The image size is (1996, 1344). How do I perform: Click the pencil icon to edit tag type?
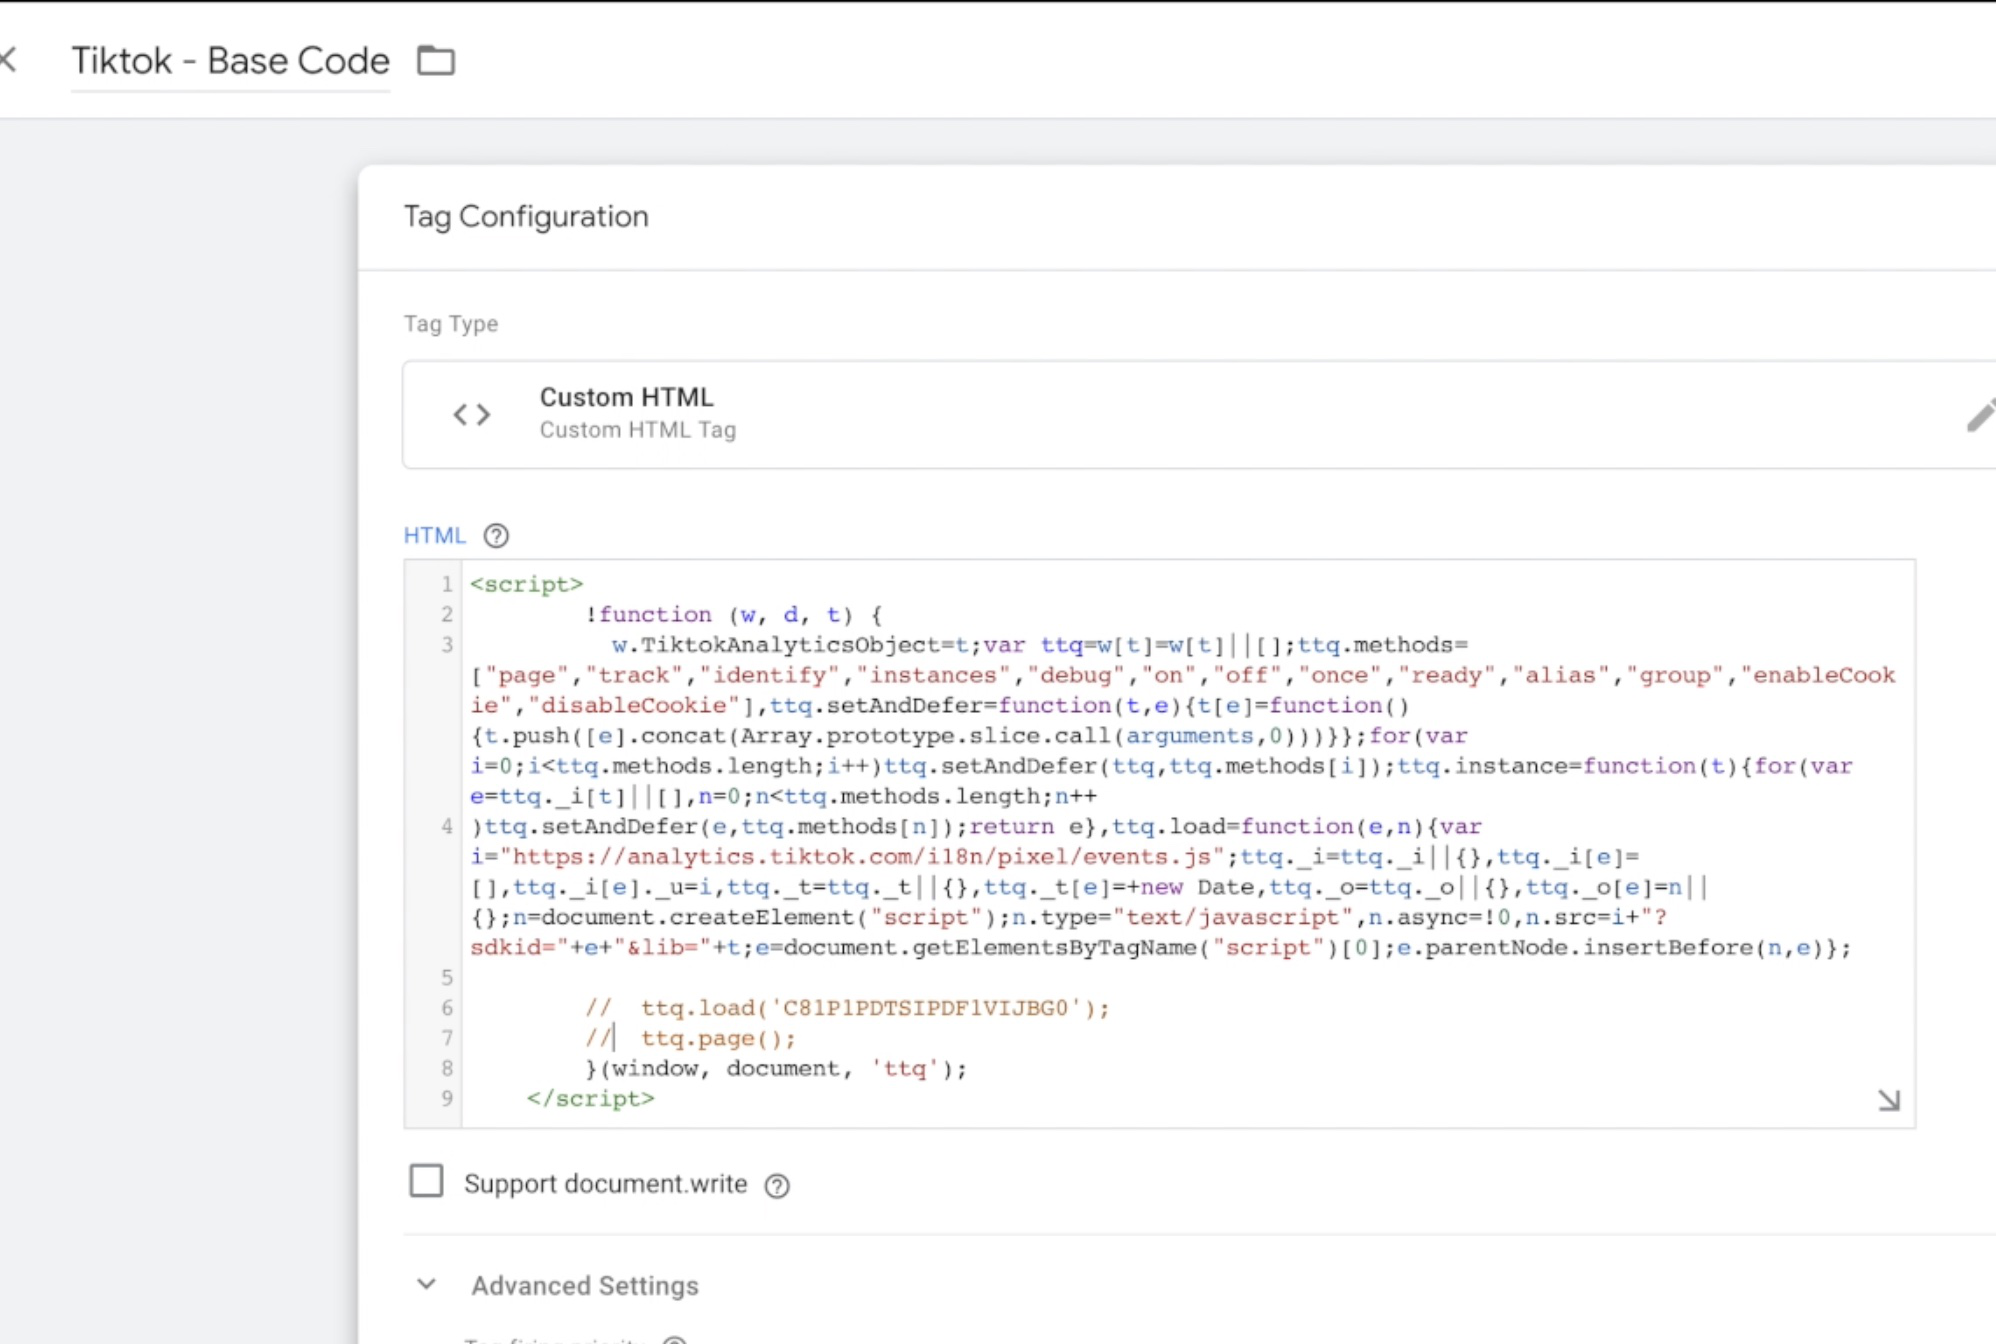click(1980, 415)
